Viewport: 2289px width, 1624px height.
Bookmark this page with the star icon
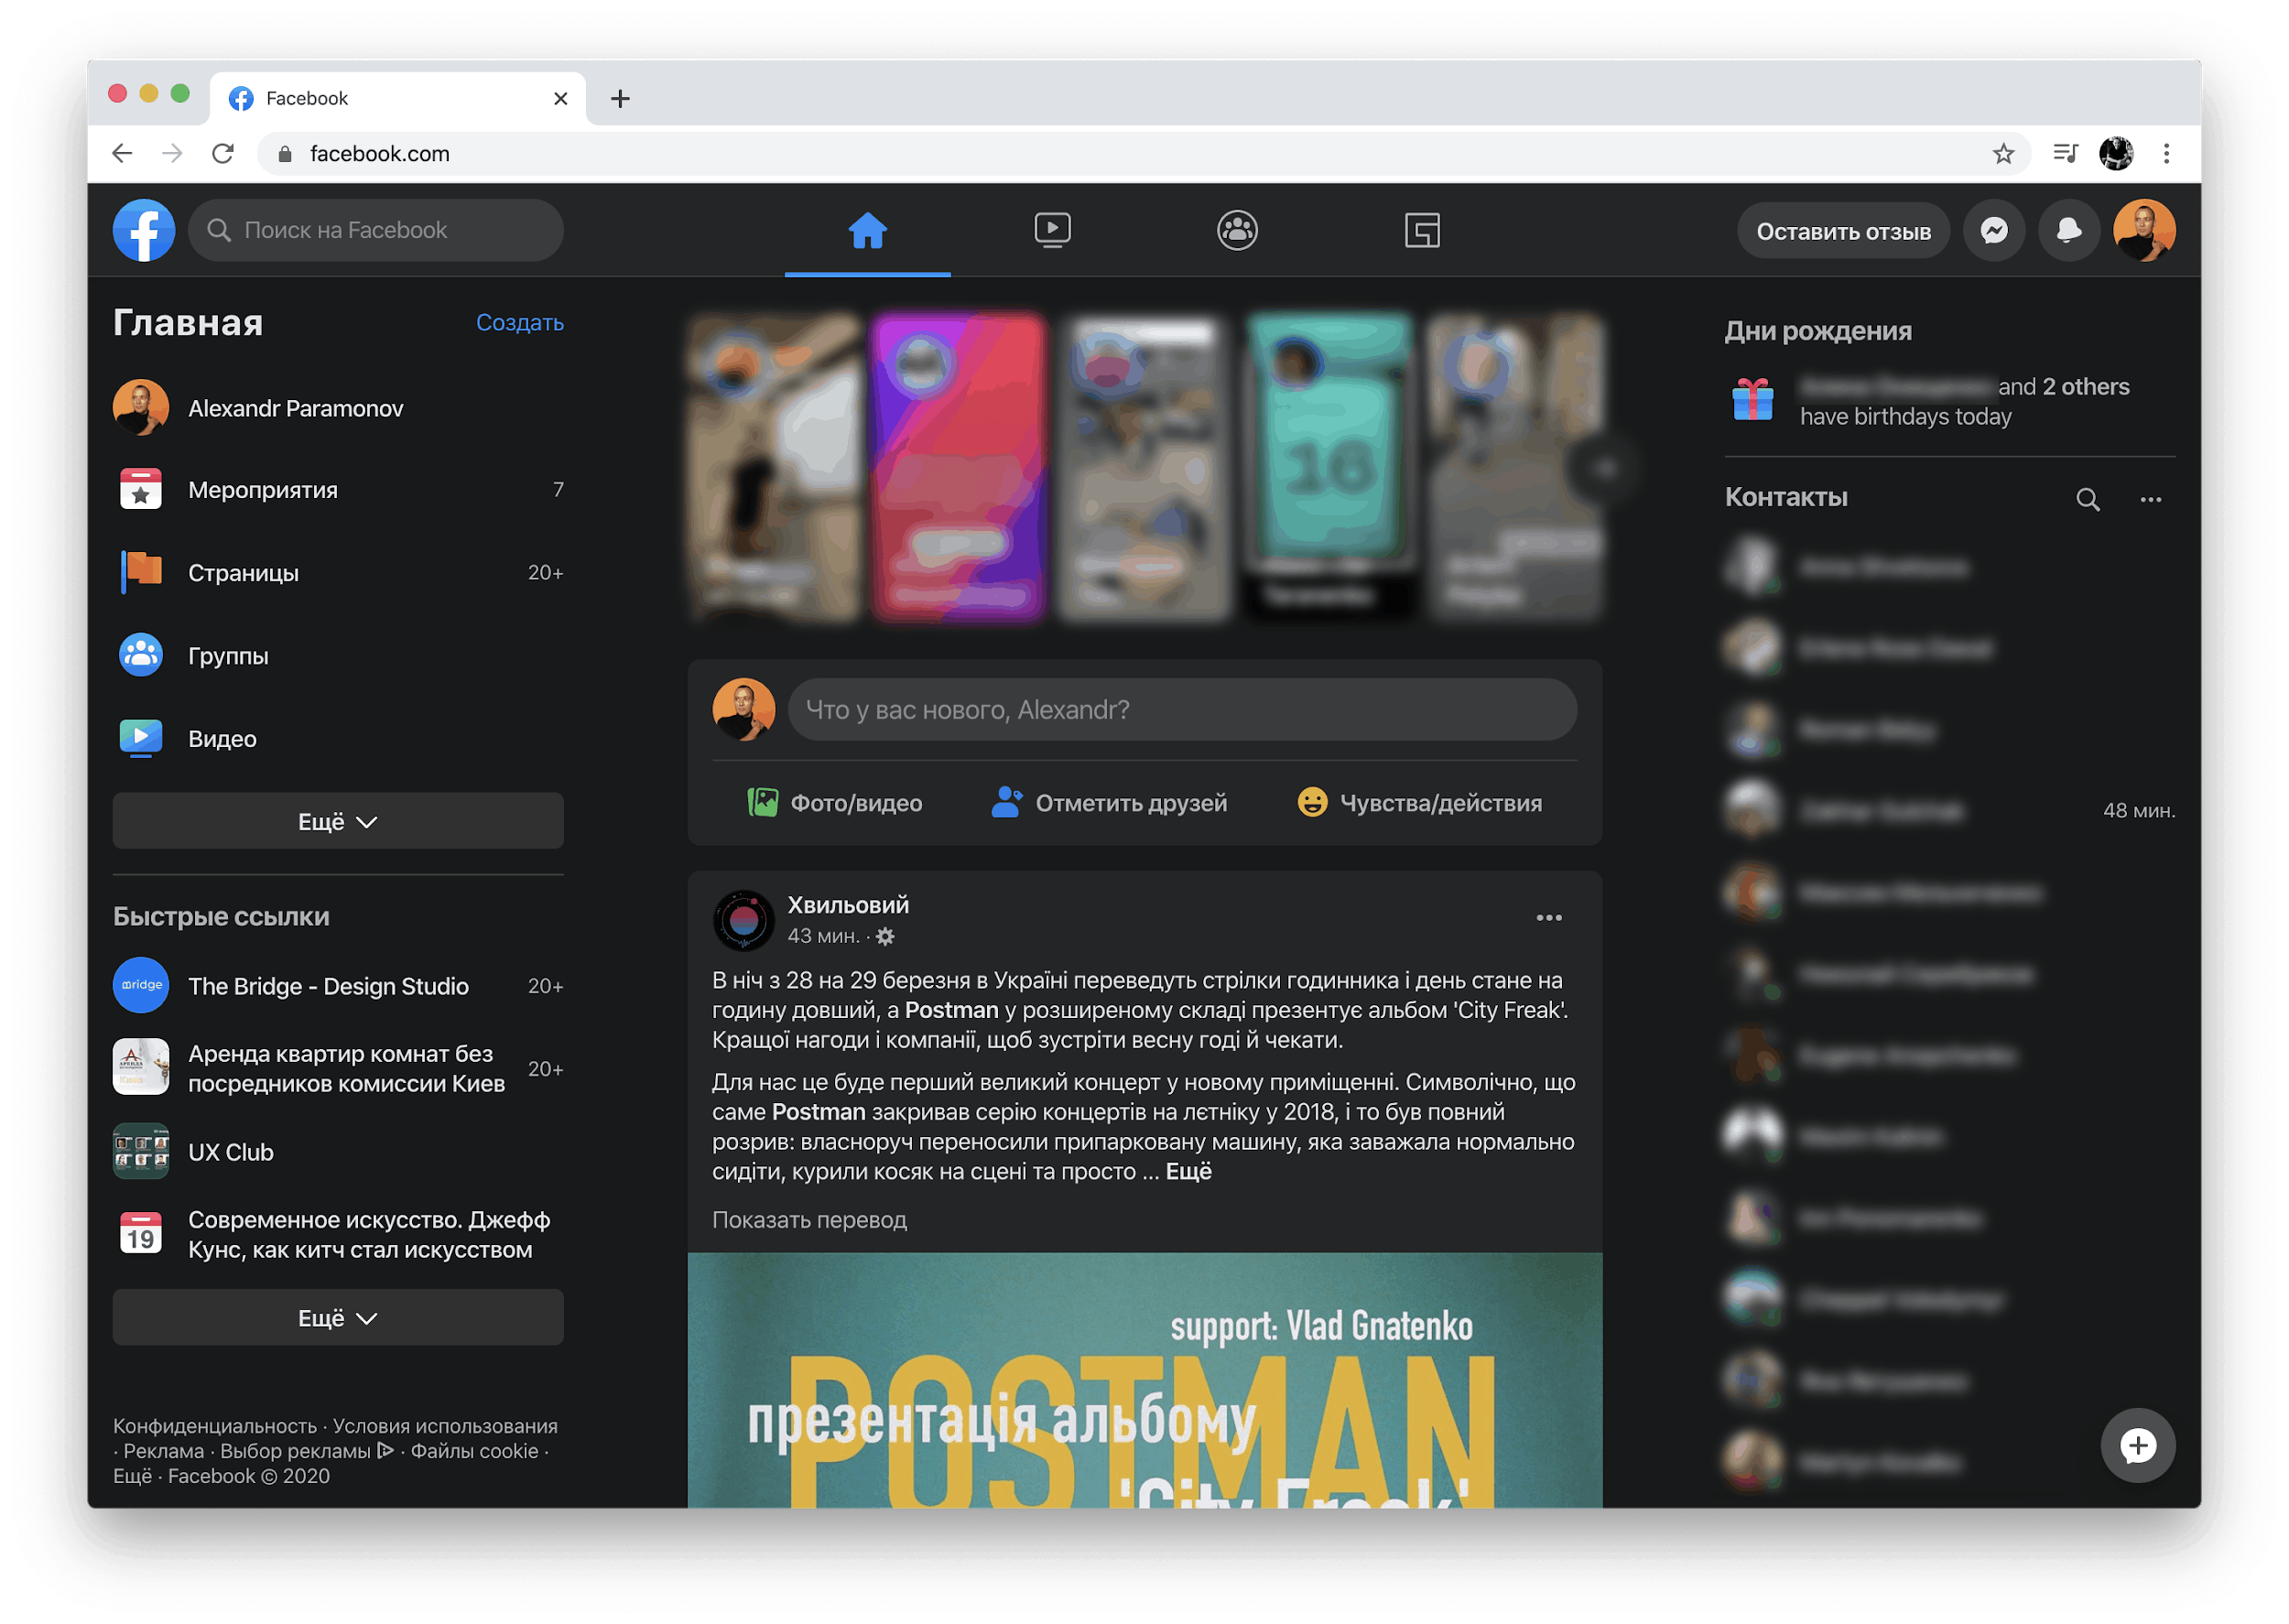coord(2003,153)
